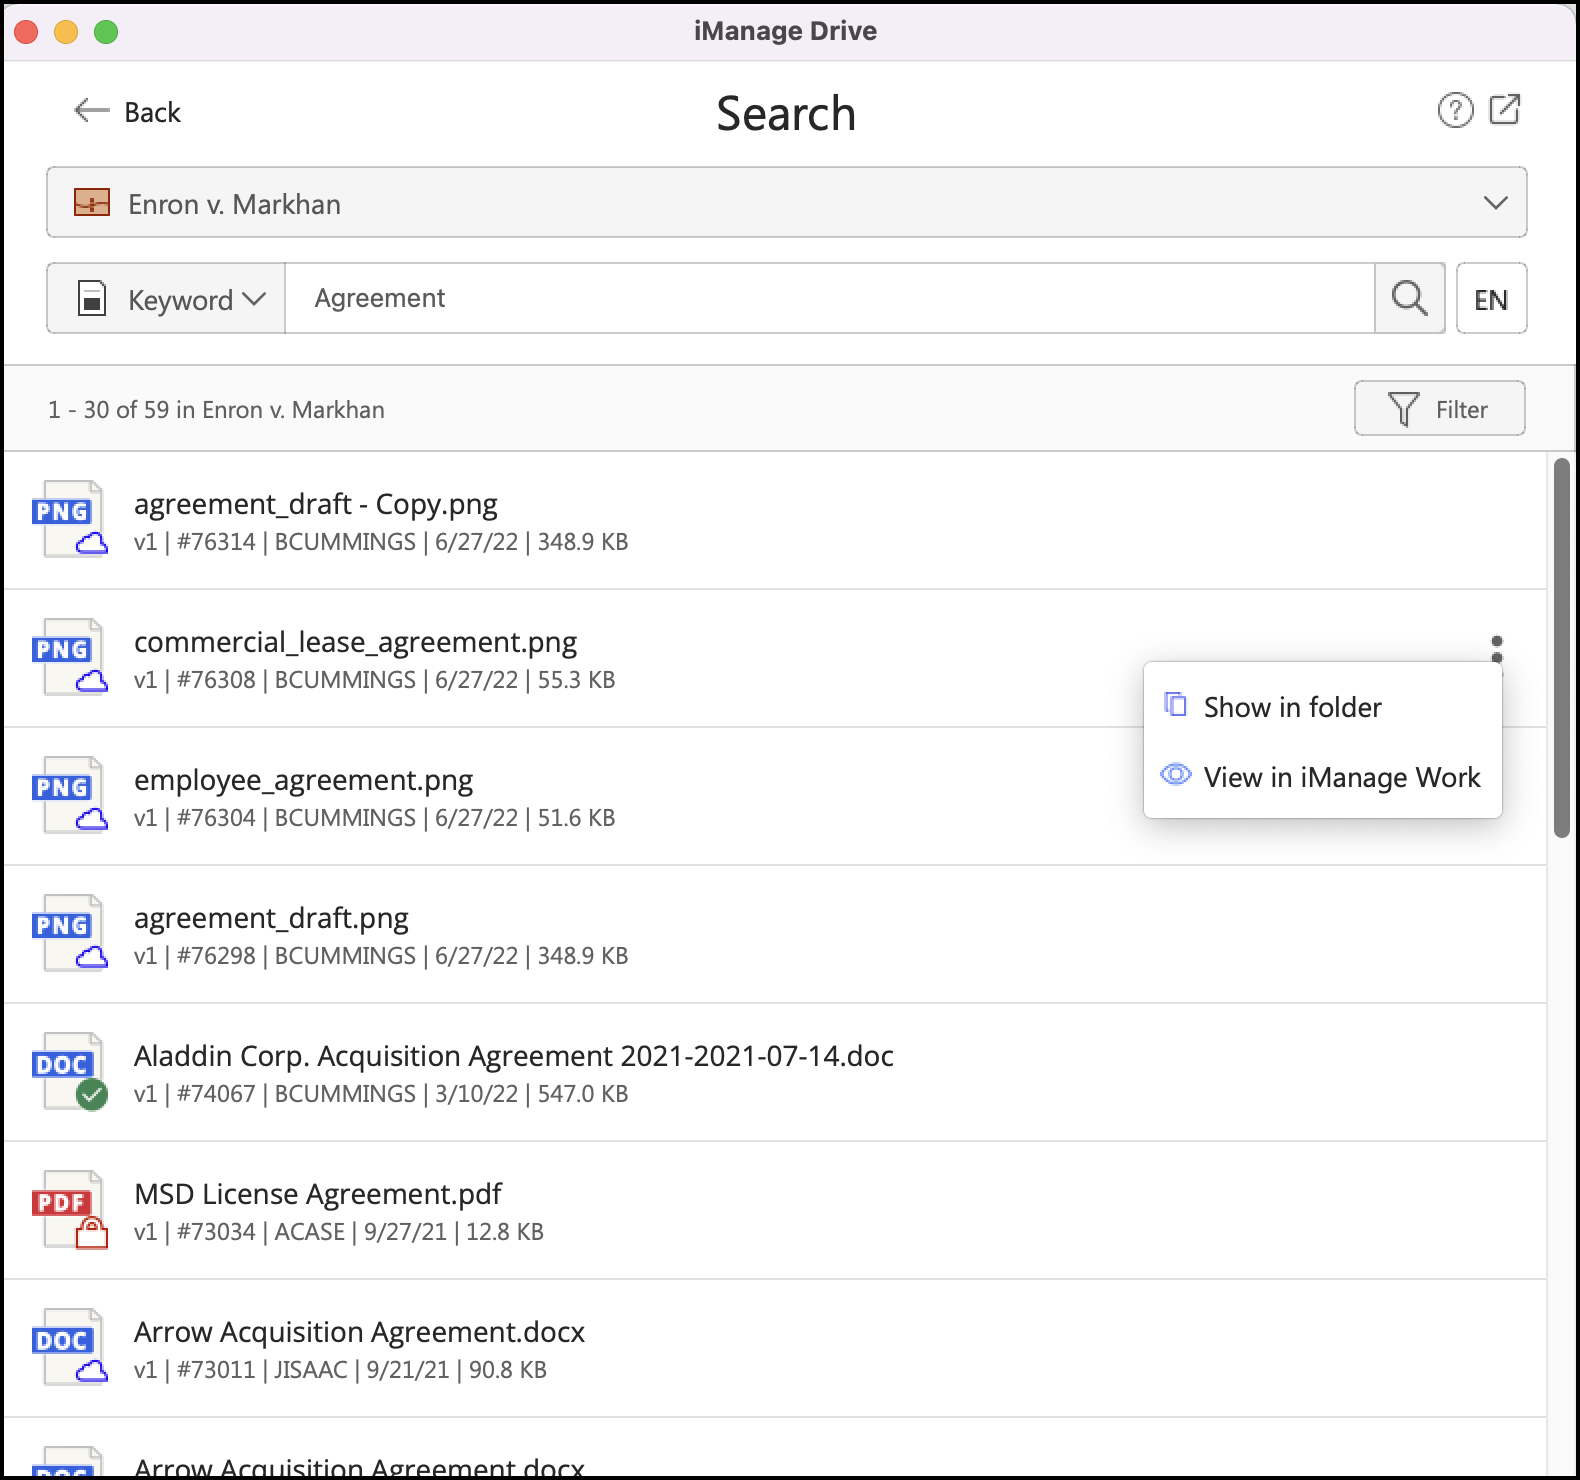Click metadata line with #74067
This screenshot has height=1480, width=1580.
381,1094
